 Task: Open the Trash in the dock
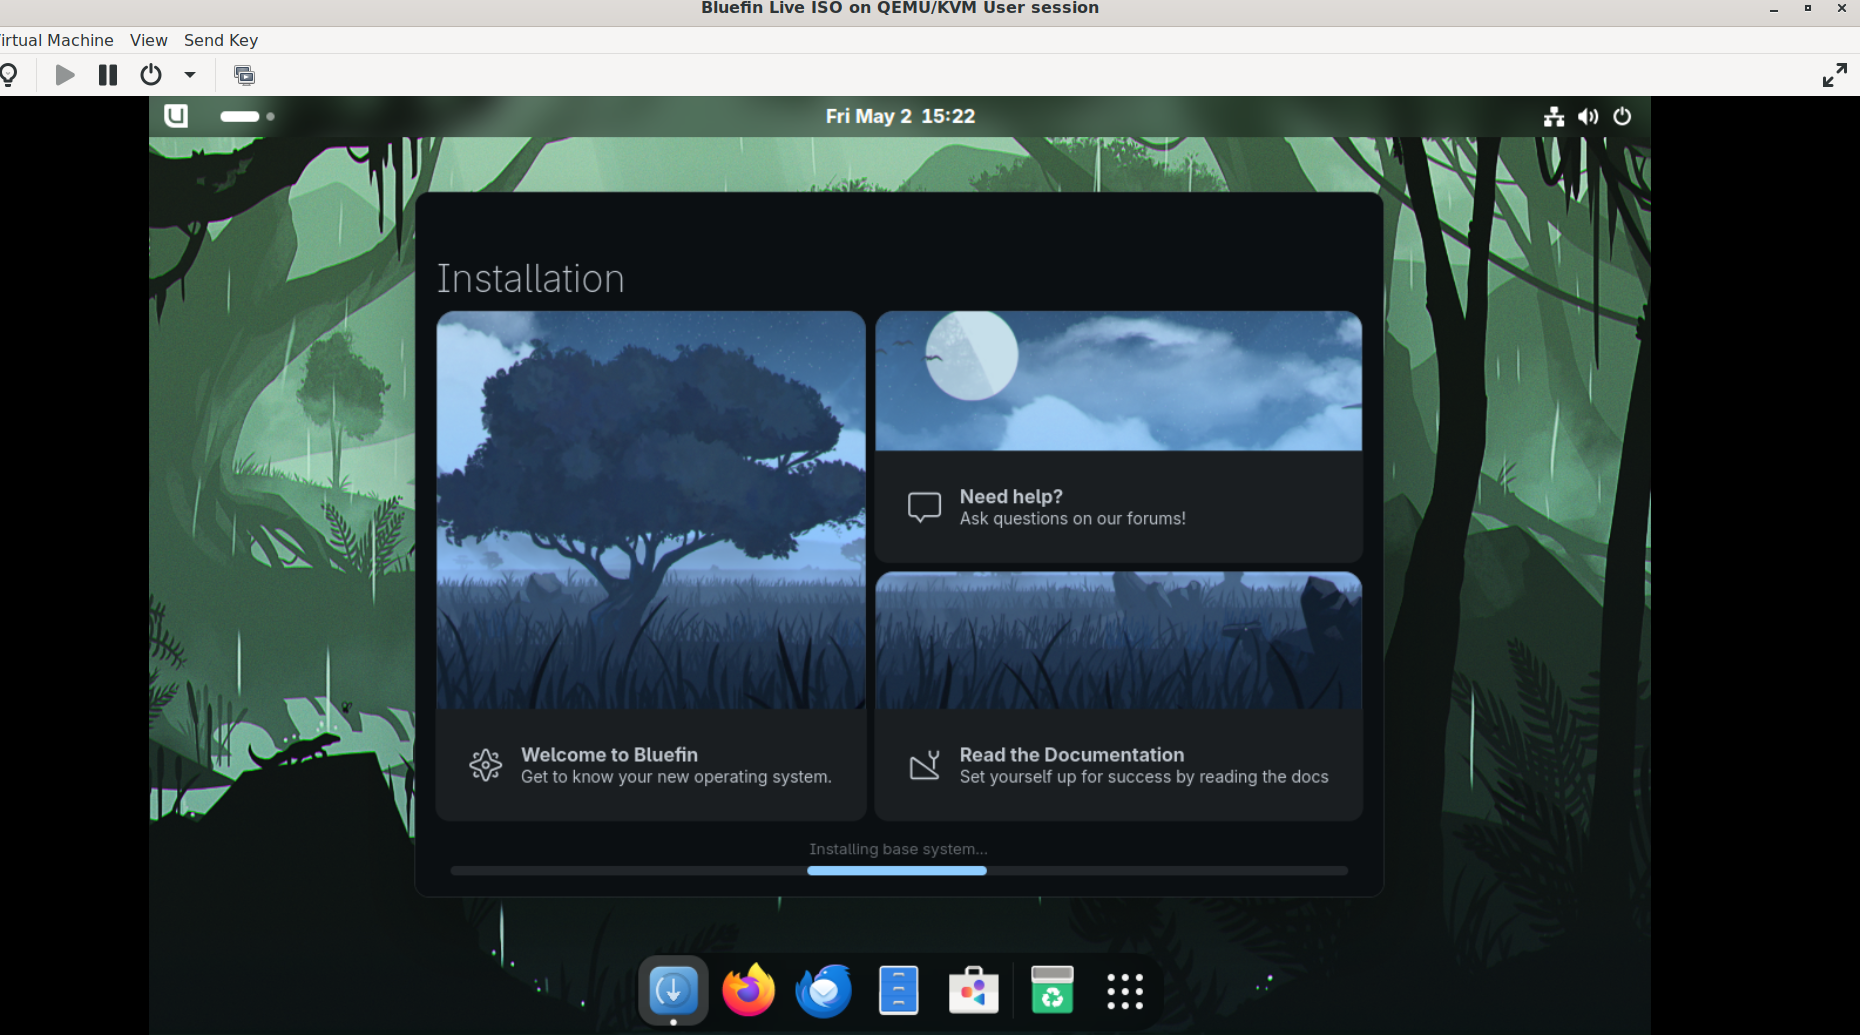[1052, 991]
